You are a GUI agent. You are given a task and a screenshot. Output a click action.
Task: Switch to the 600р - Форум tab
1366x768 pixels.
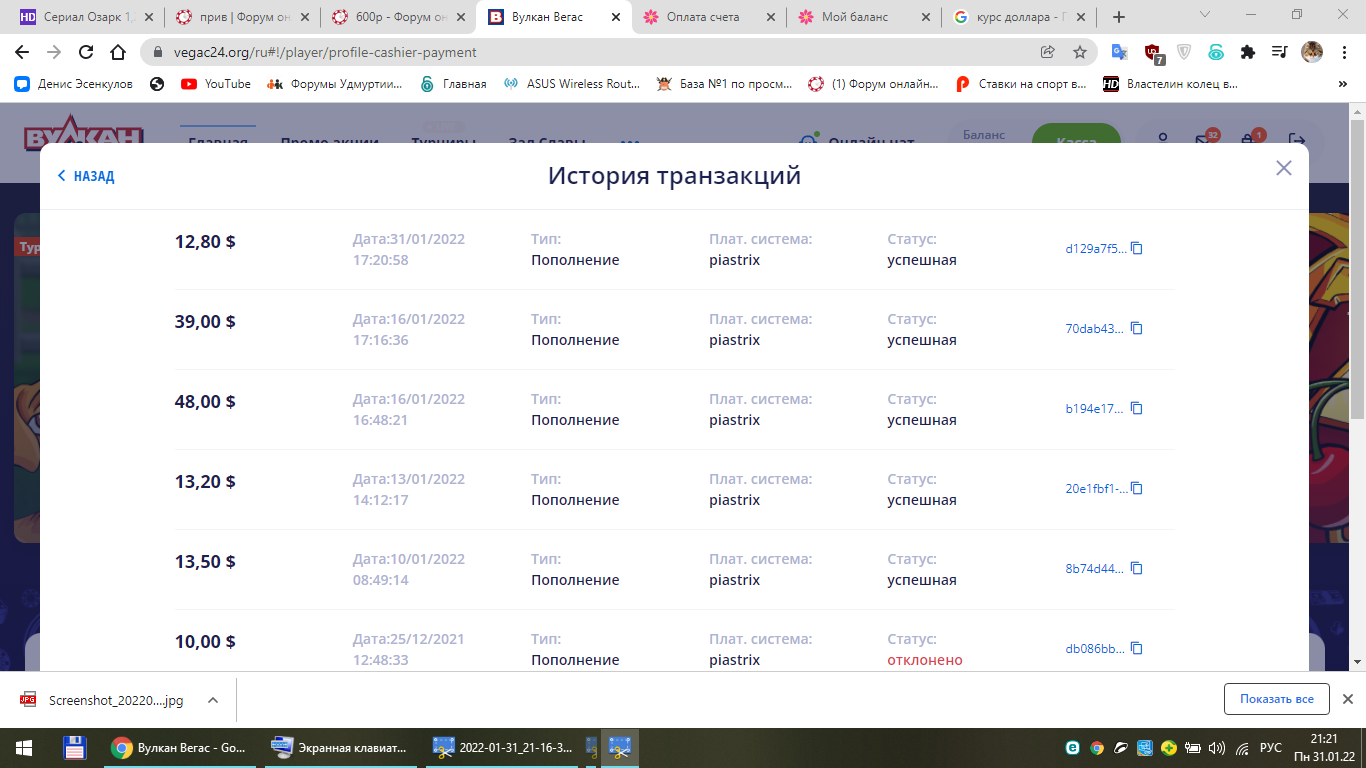[398, 17]
